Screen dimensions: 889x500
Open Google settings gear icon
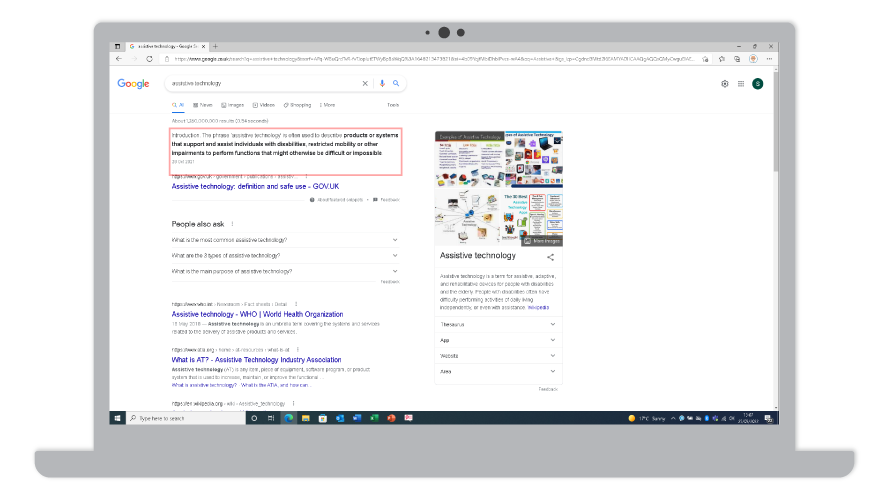point(725,84)
